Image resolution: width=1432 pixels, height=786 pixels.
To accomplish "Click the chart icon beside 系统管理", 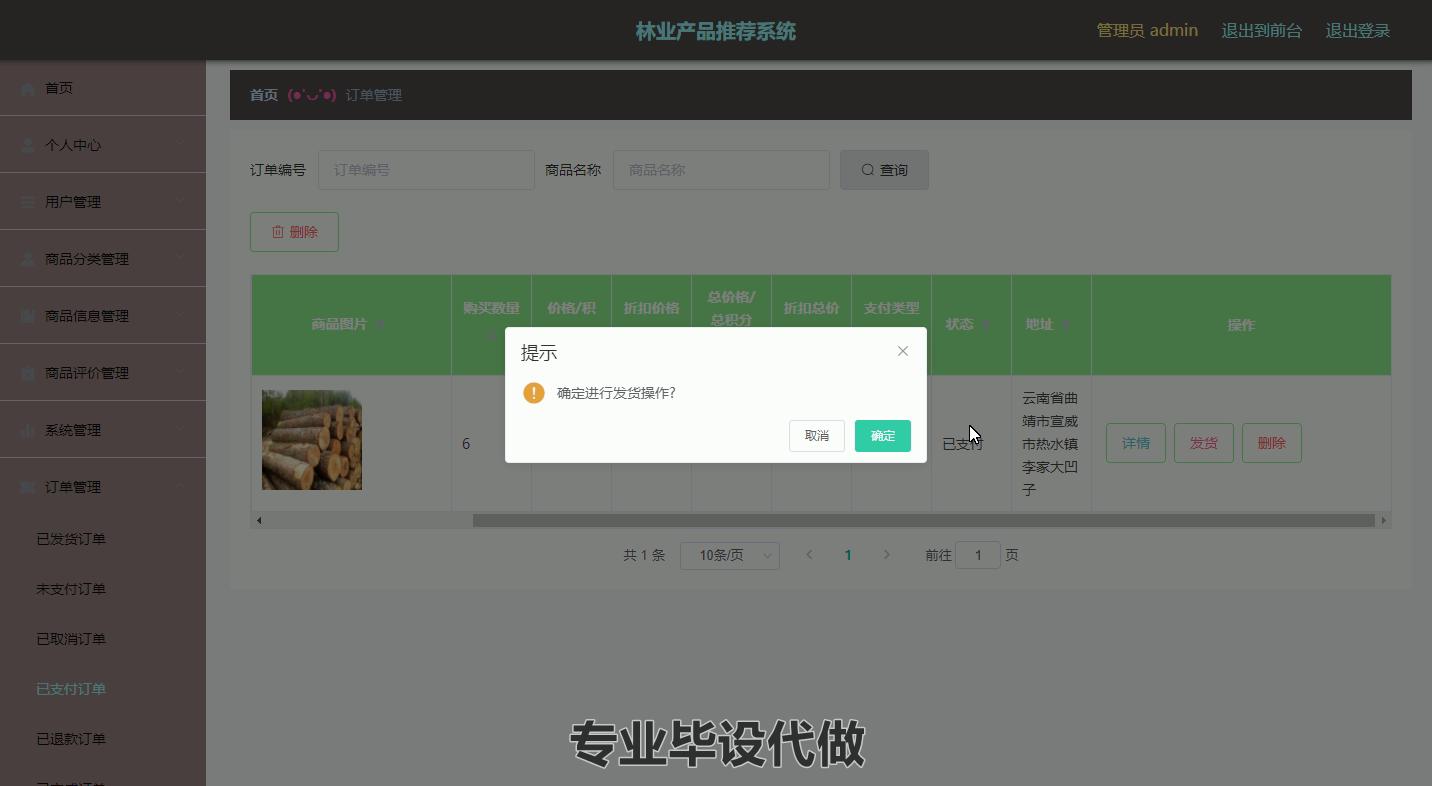I will pyautogui.click(x=28, y=431).
